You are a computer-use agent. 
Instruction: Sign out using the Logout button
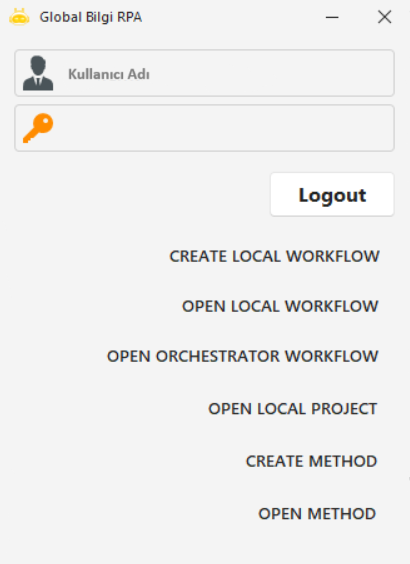click(x=332, y=195)
